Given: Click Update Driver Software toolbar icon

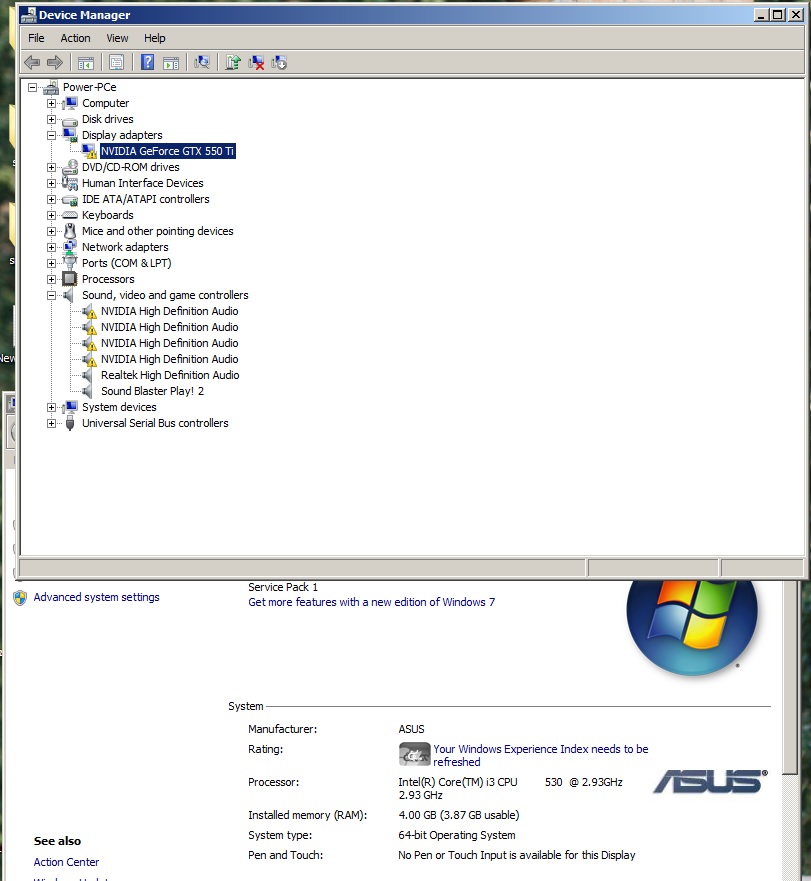Looking at the screenshot, I should pyautogui.click(x=233, y=62).
